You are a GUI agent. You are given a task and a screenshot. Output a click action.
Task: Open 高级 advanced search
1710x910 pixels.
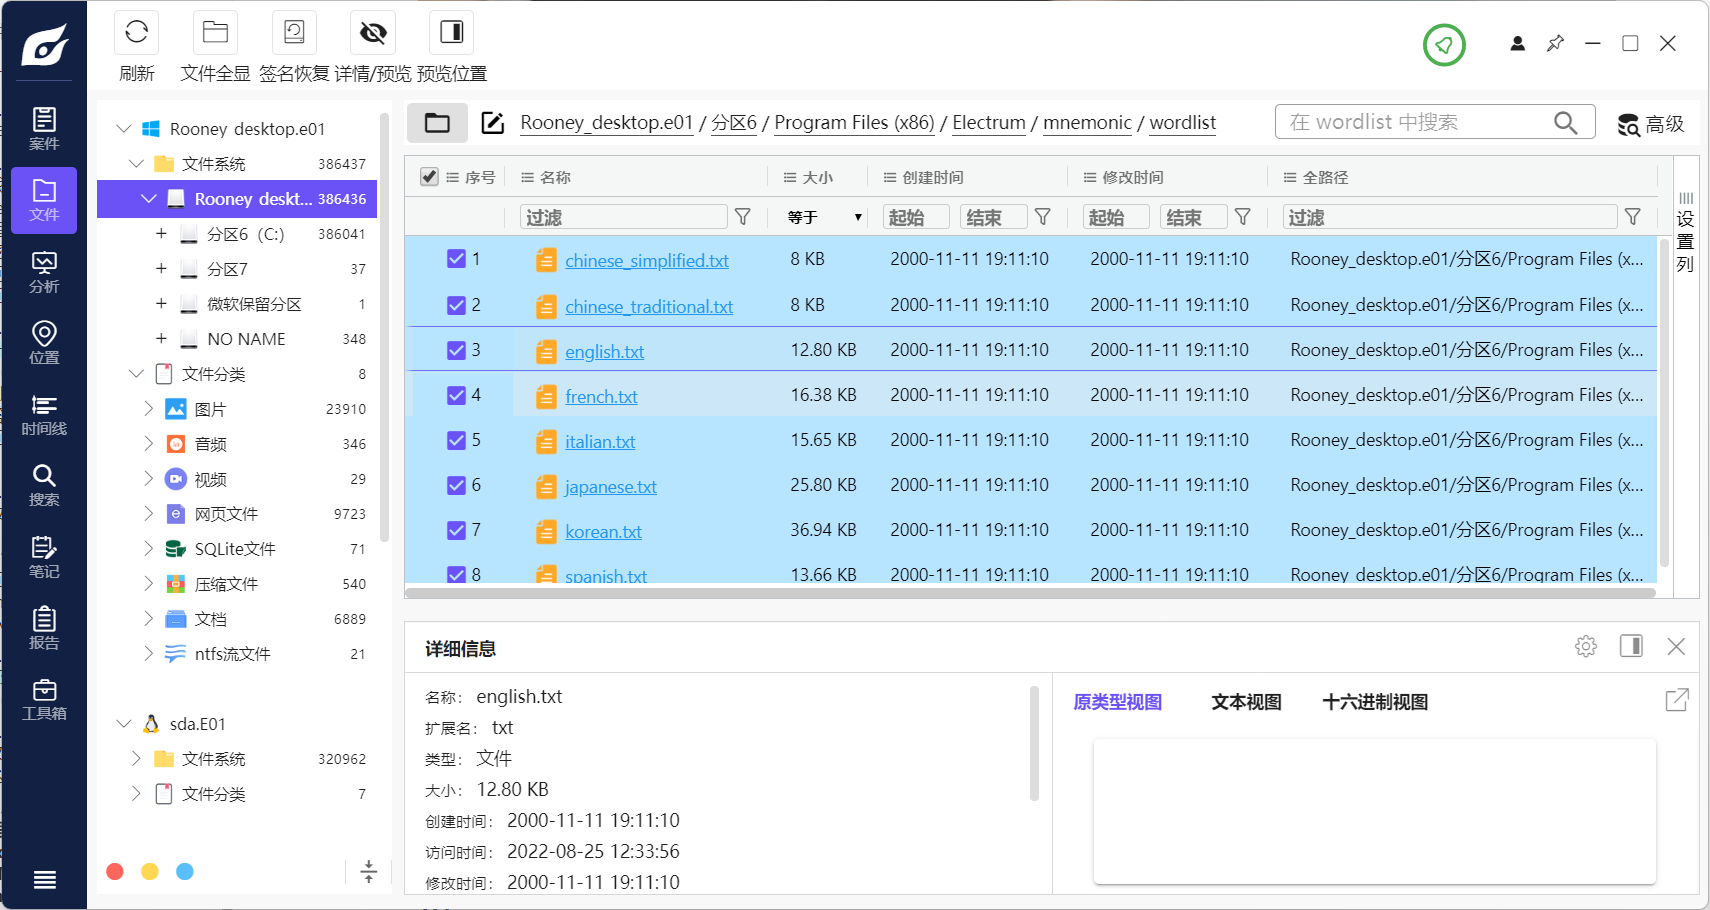pyautogui.click(x=1651, y=124)
